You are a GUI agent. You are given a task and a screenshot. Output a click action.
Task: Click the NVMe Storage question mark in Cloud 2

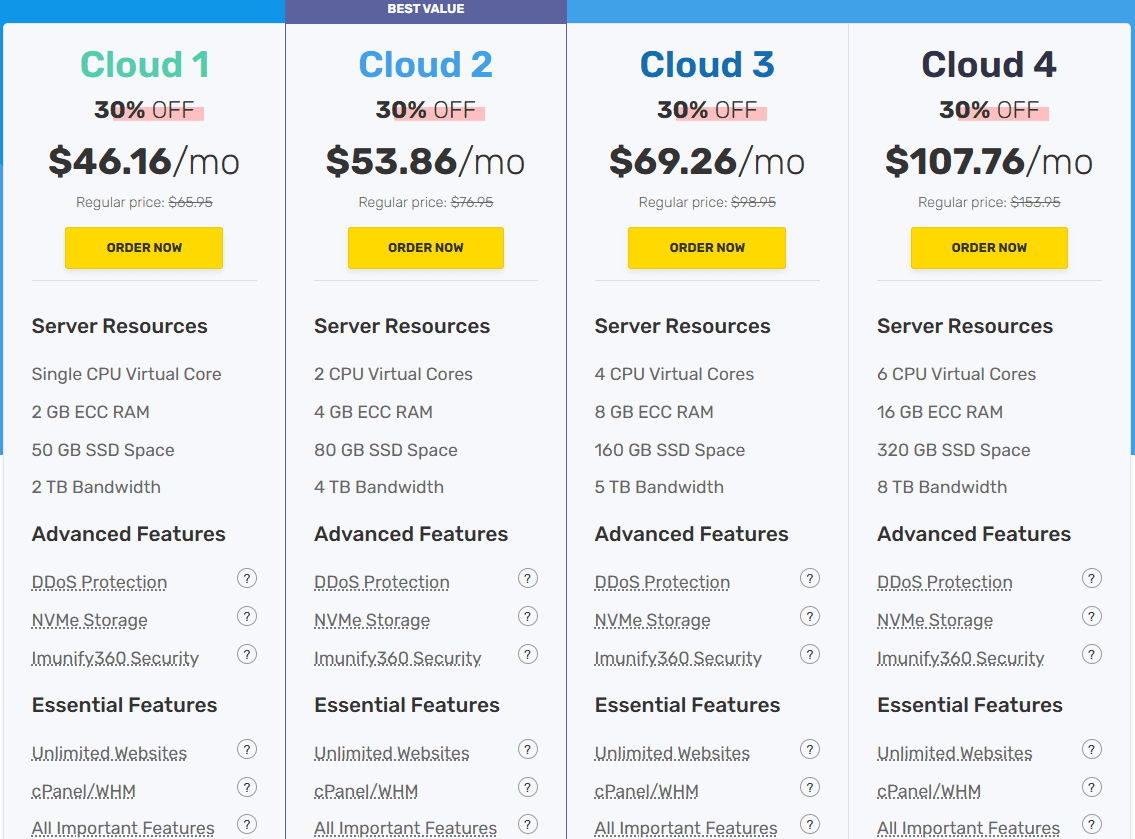click(x=528, y=616)
